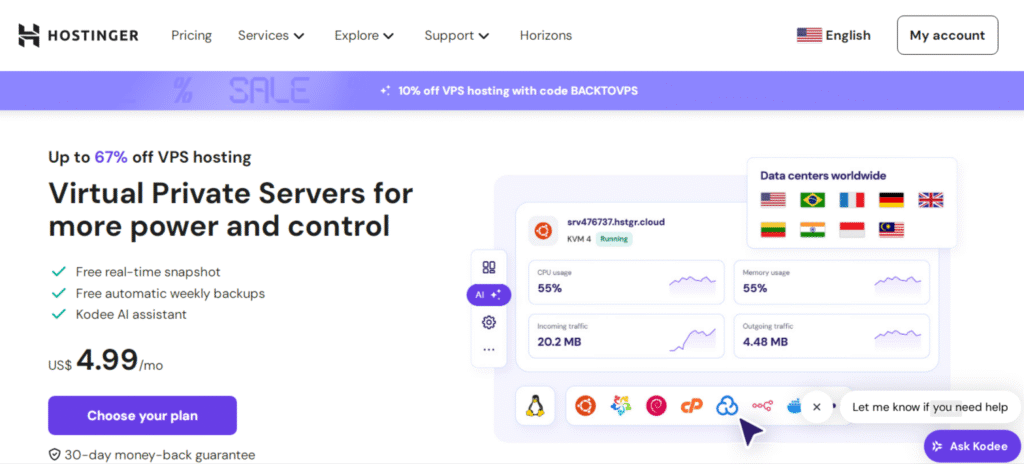Click the Outgoing traffic 4.48 MB card
The height and width of the screenshot is (464, 1024).
point(831,336)
